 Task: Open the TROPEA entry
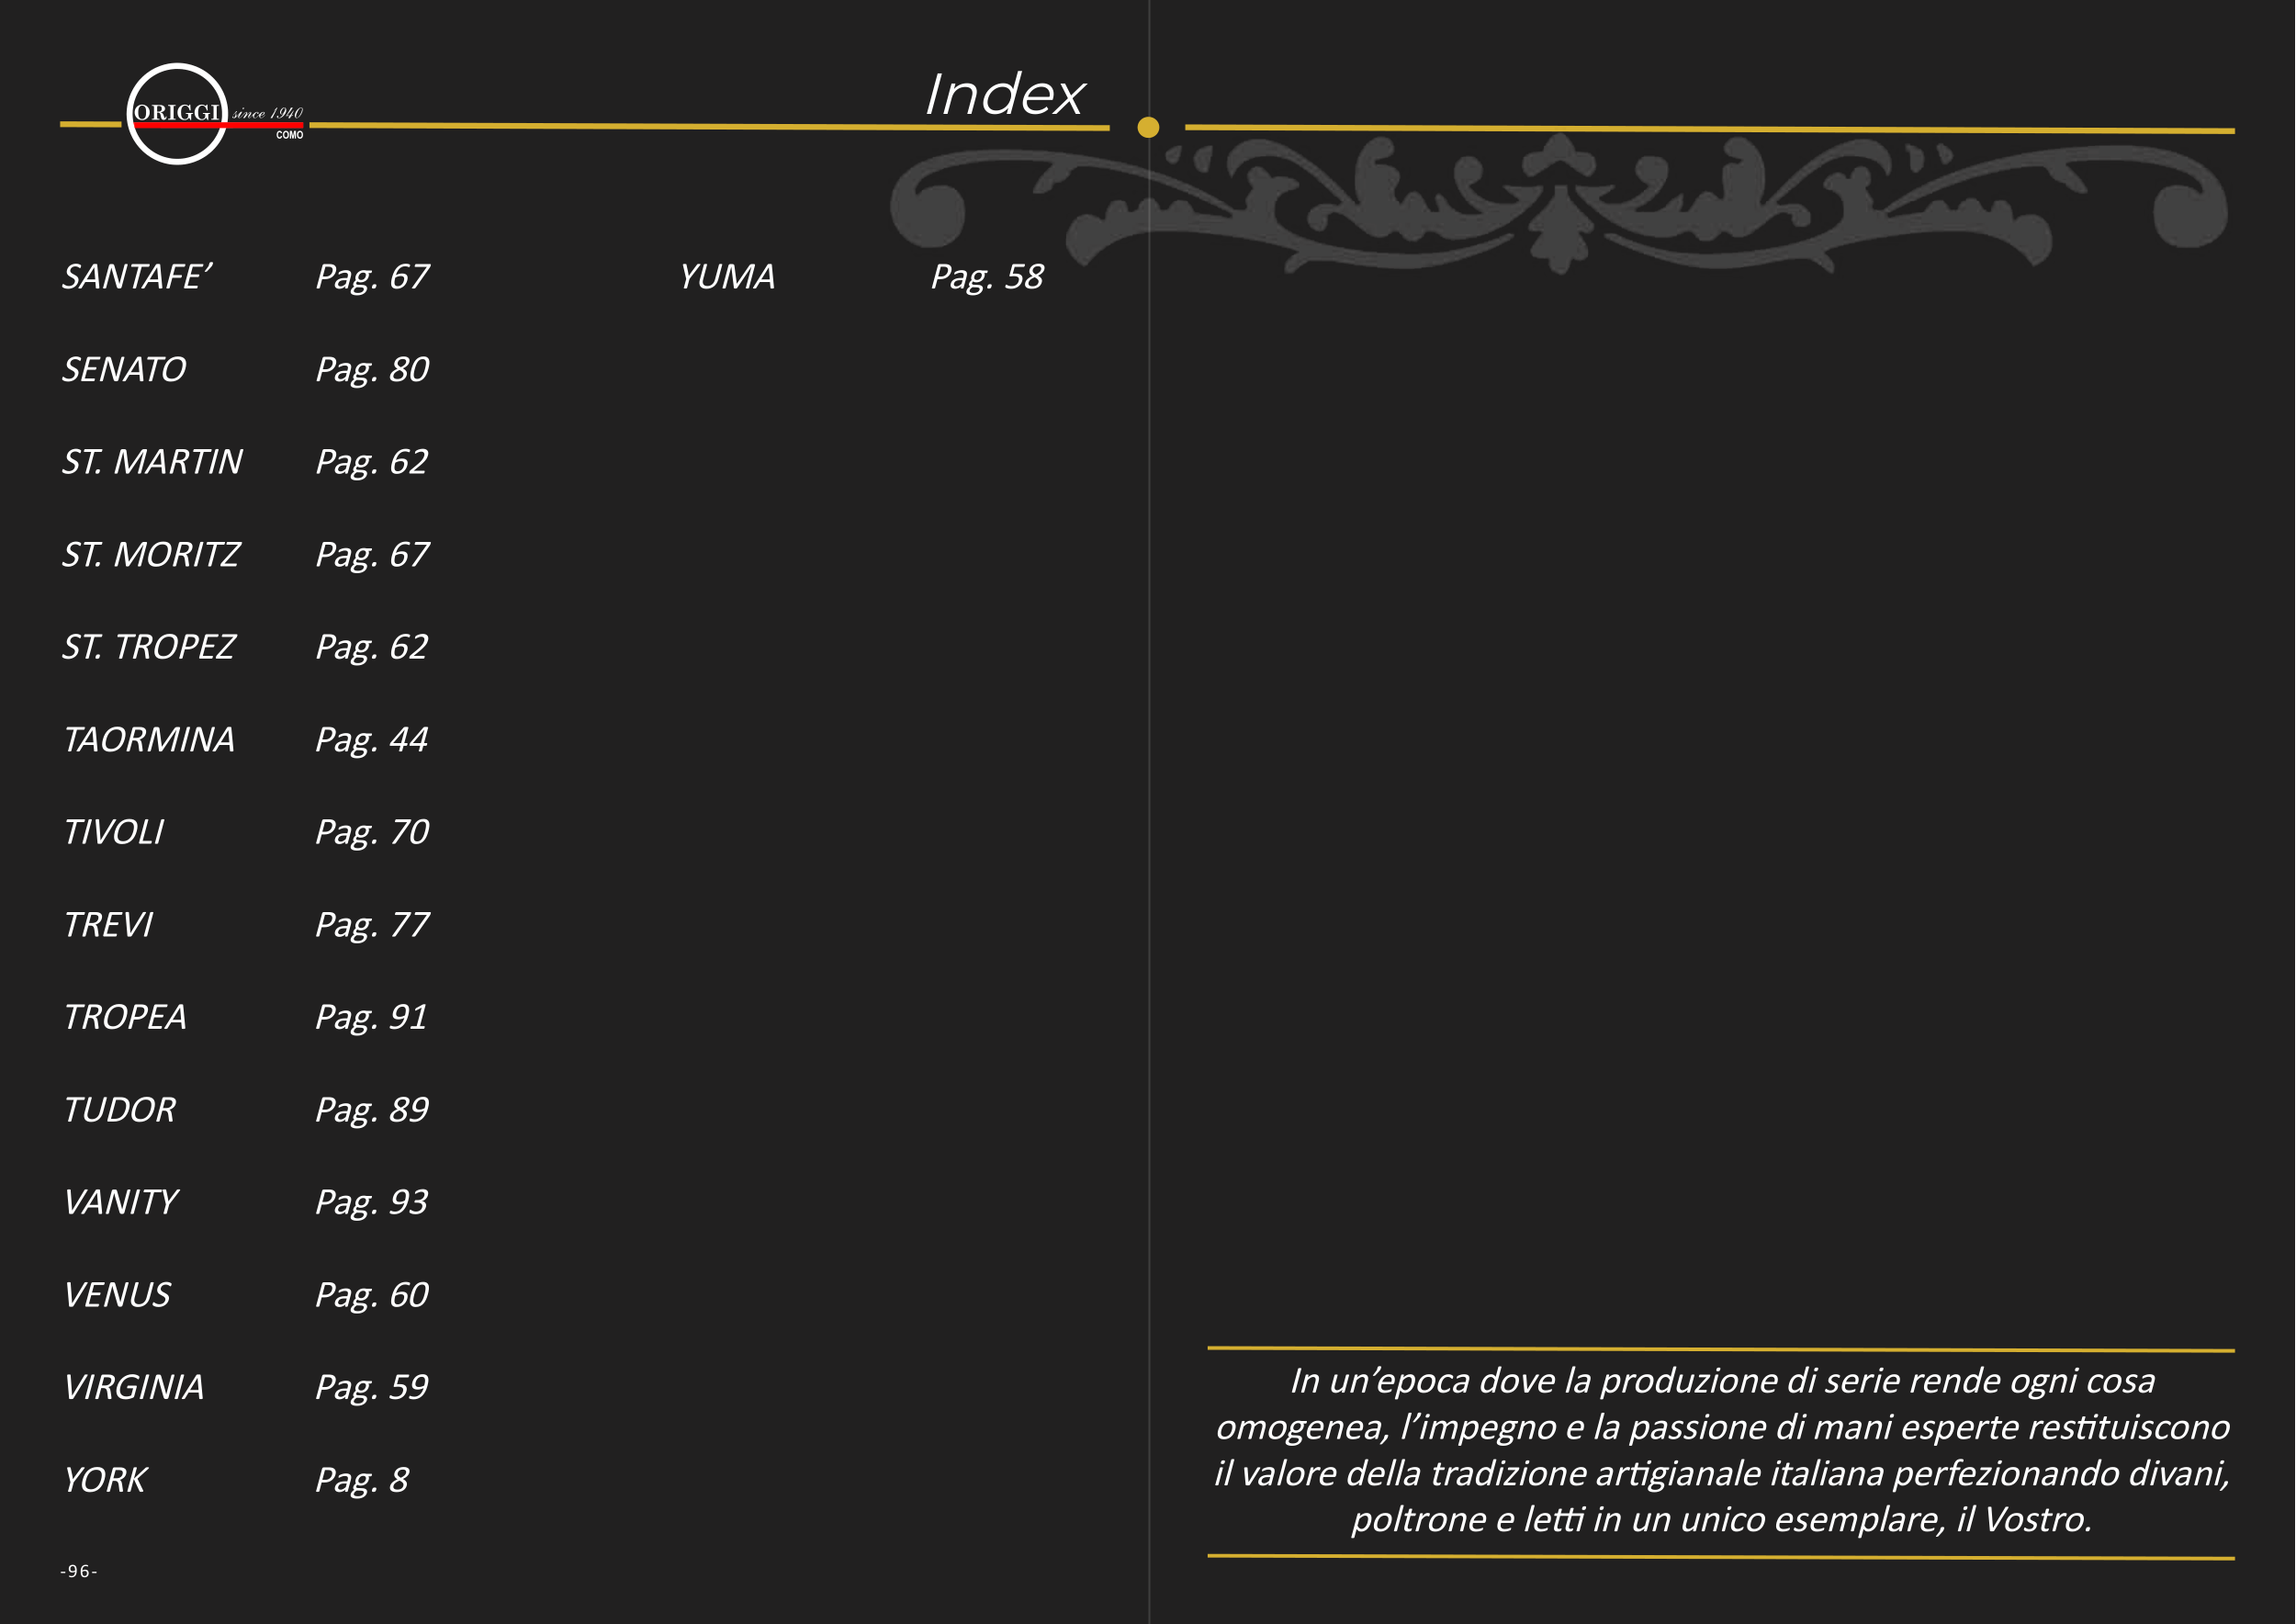click(x=125, y=1017)
